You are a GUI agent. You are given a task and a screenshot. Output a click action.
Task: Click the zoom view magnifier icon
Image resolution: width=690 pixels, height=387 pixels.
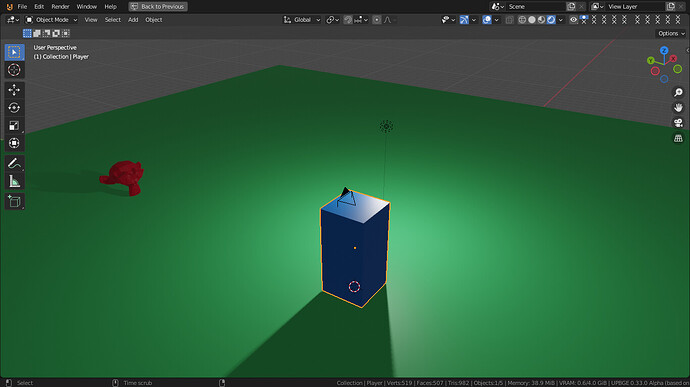(678, 92)
